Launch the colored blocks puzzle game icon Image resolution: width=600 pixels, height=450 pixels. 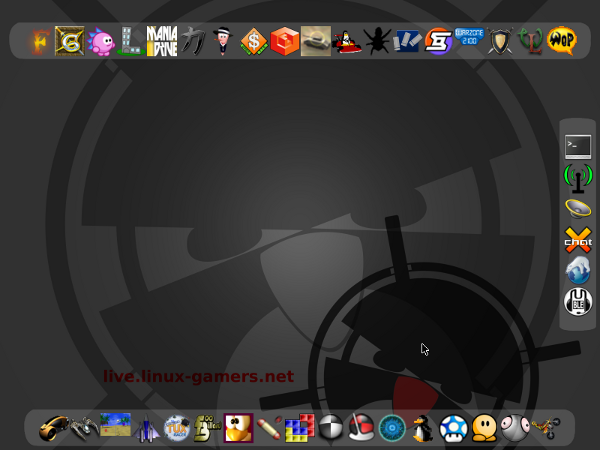coord(300,428)
